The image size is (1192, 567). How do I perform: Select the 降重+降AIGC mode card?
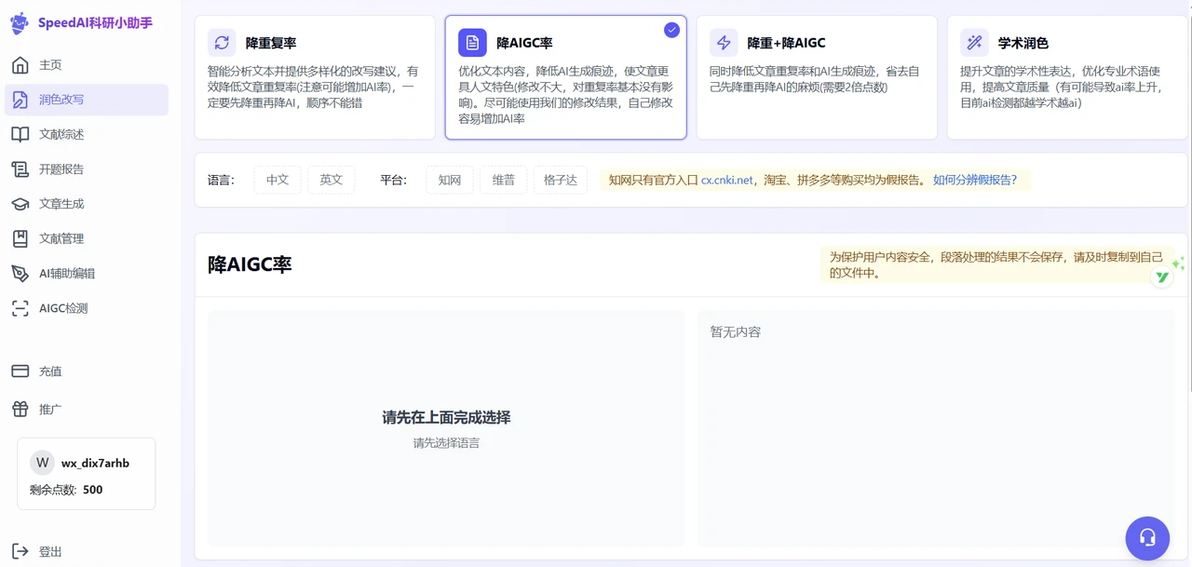click(816, 78)
